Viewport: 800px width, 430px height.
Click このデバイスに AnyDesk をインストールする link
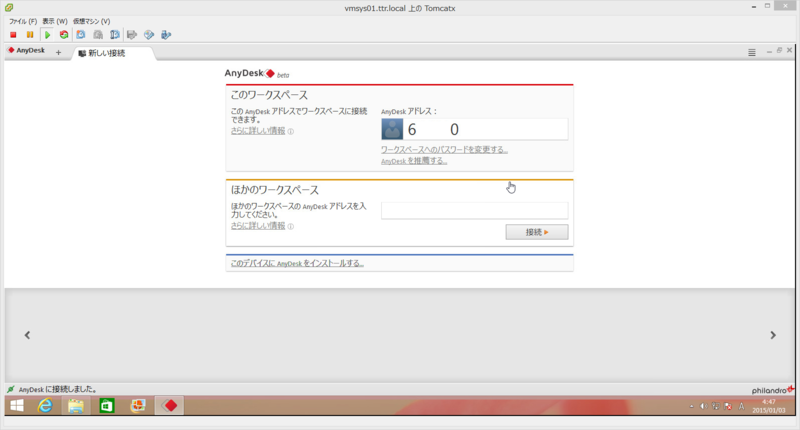297,263
